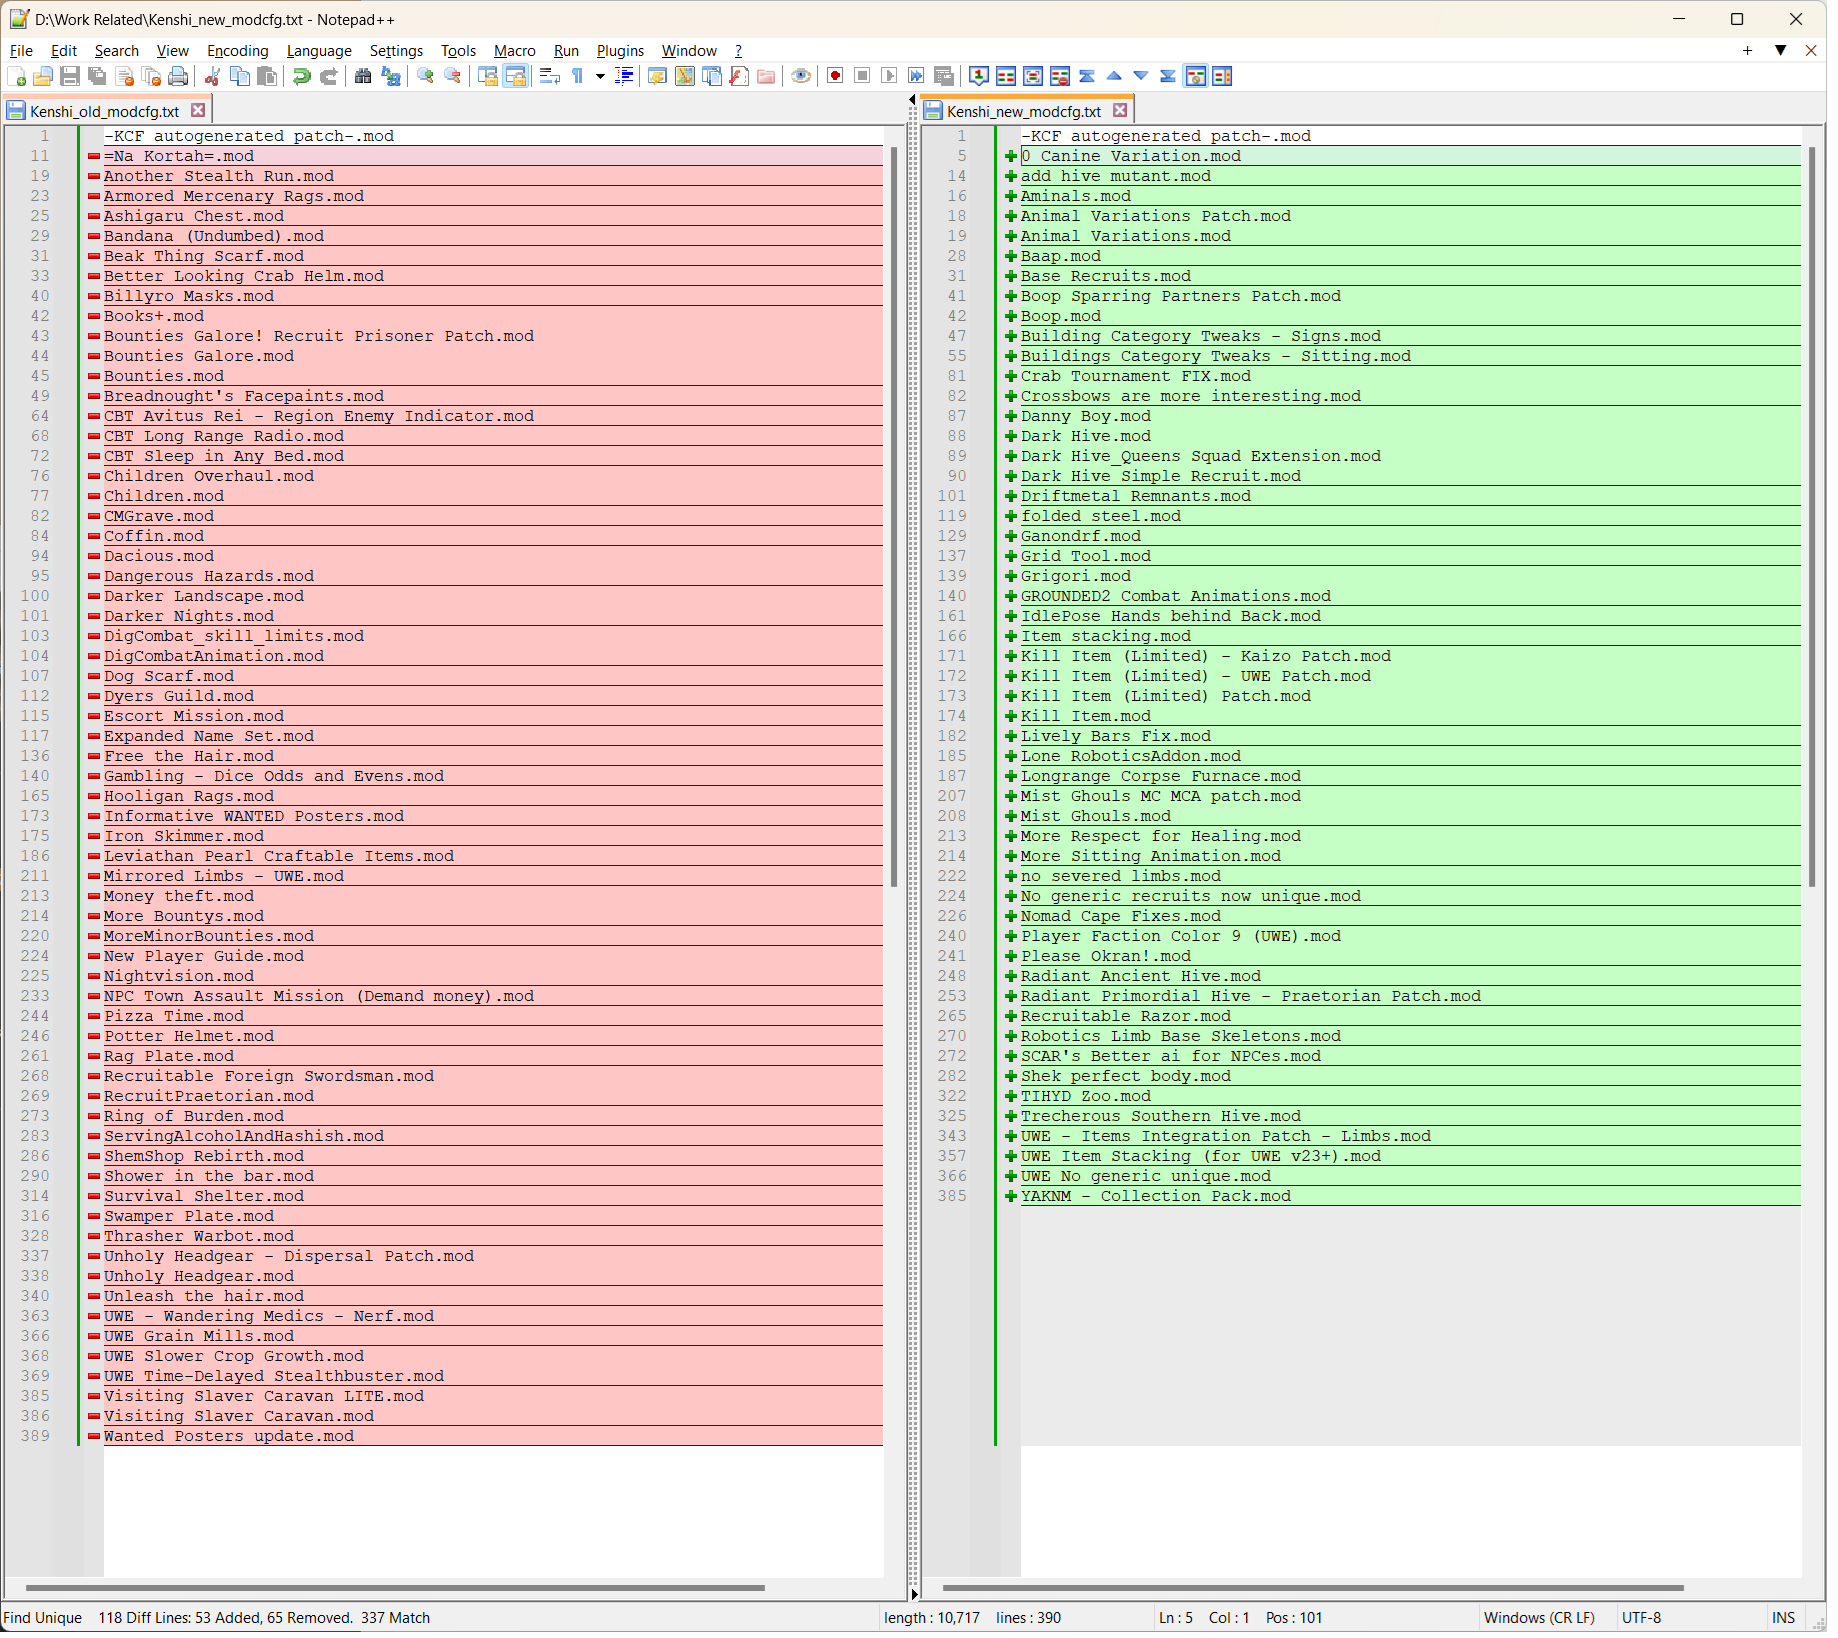The height and width of the screenshot is (1638, 1838).
Task: Click the Close All documents icon
Action: click(x=152, y=77)
